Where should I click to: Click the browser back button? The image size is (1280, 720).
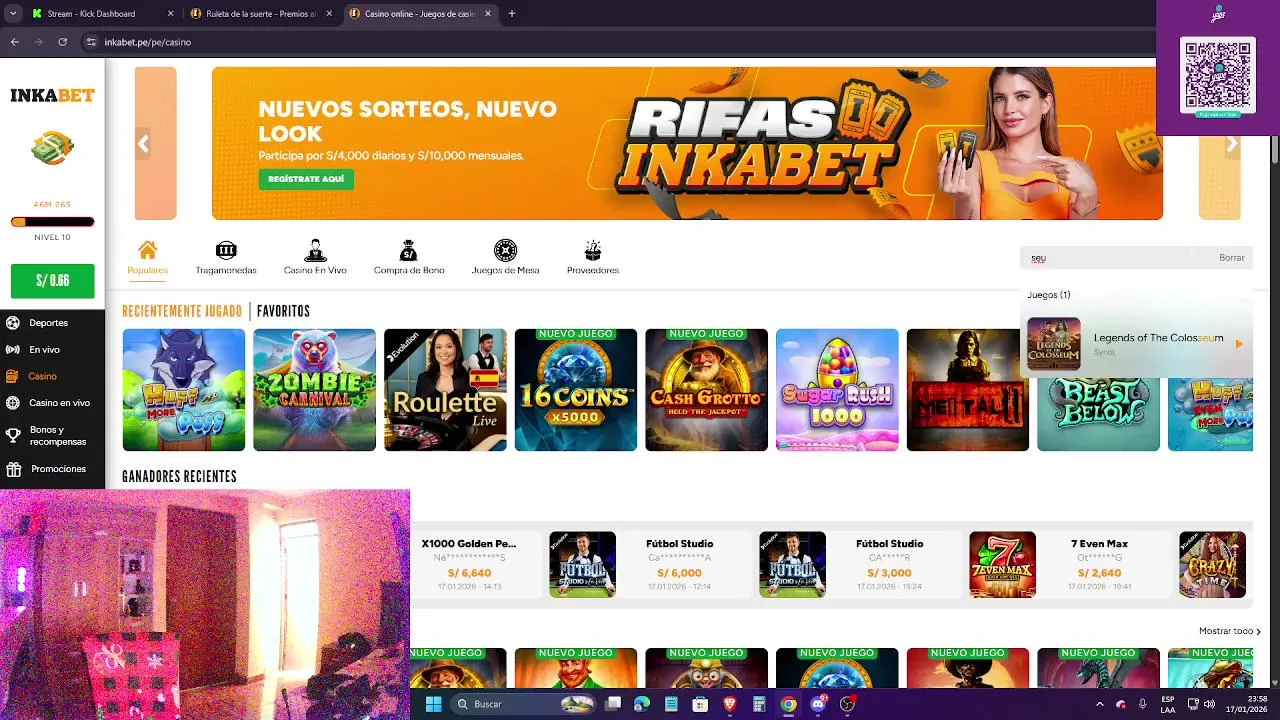[15, 42]
